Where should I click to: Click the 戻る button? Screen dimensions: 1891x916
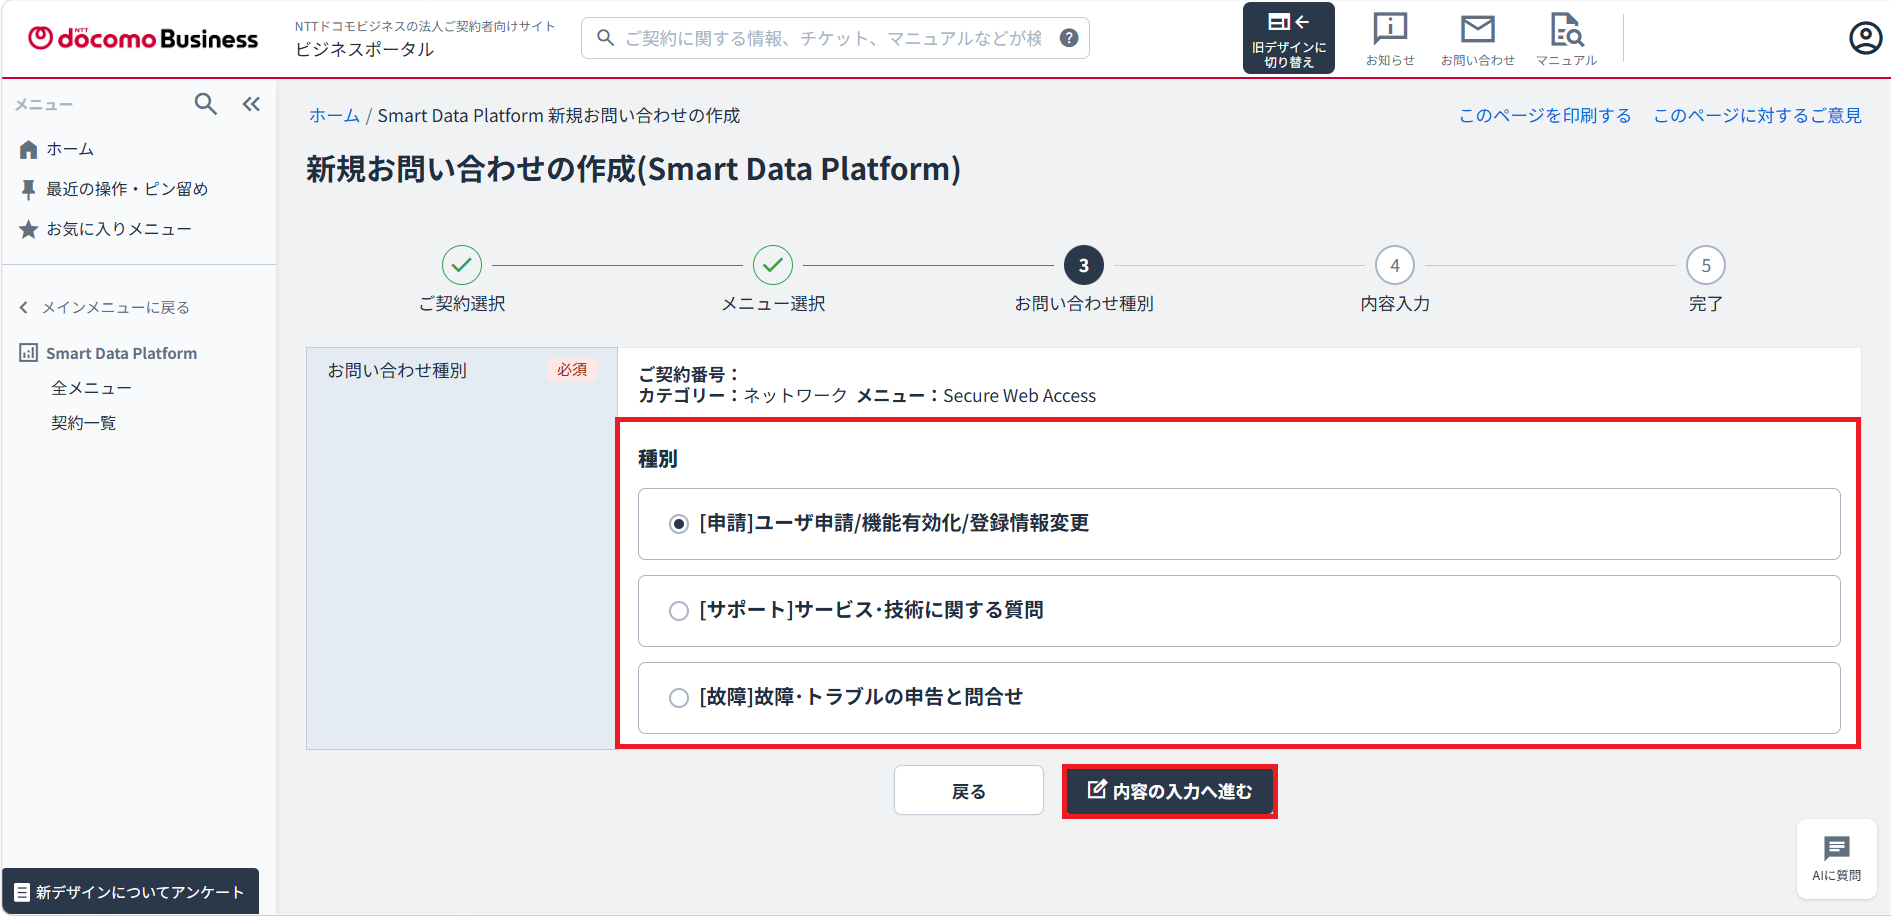click(x=969, y=791)
